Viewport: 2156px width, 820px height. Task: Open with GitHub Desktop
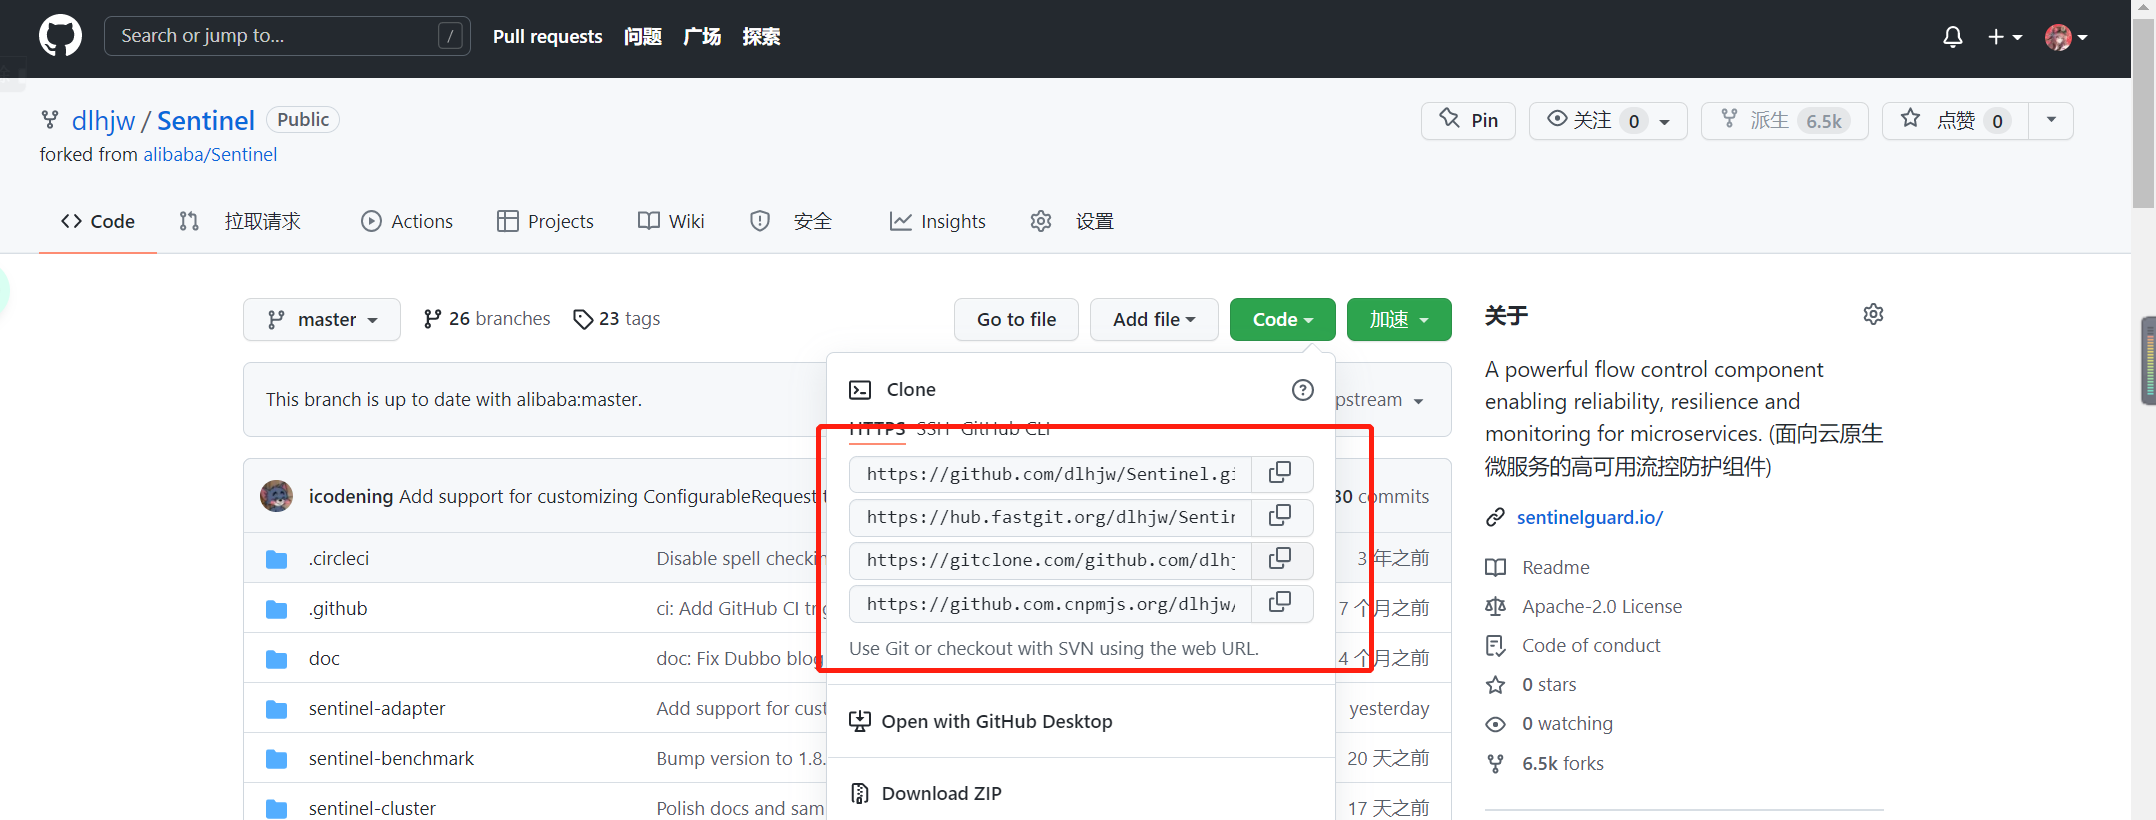pyautogui.click(x=981, y=721)
